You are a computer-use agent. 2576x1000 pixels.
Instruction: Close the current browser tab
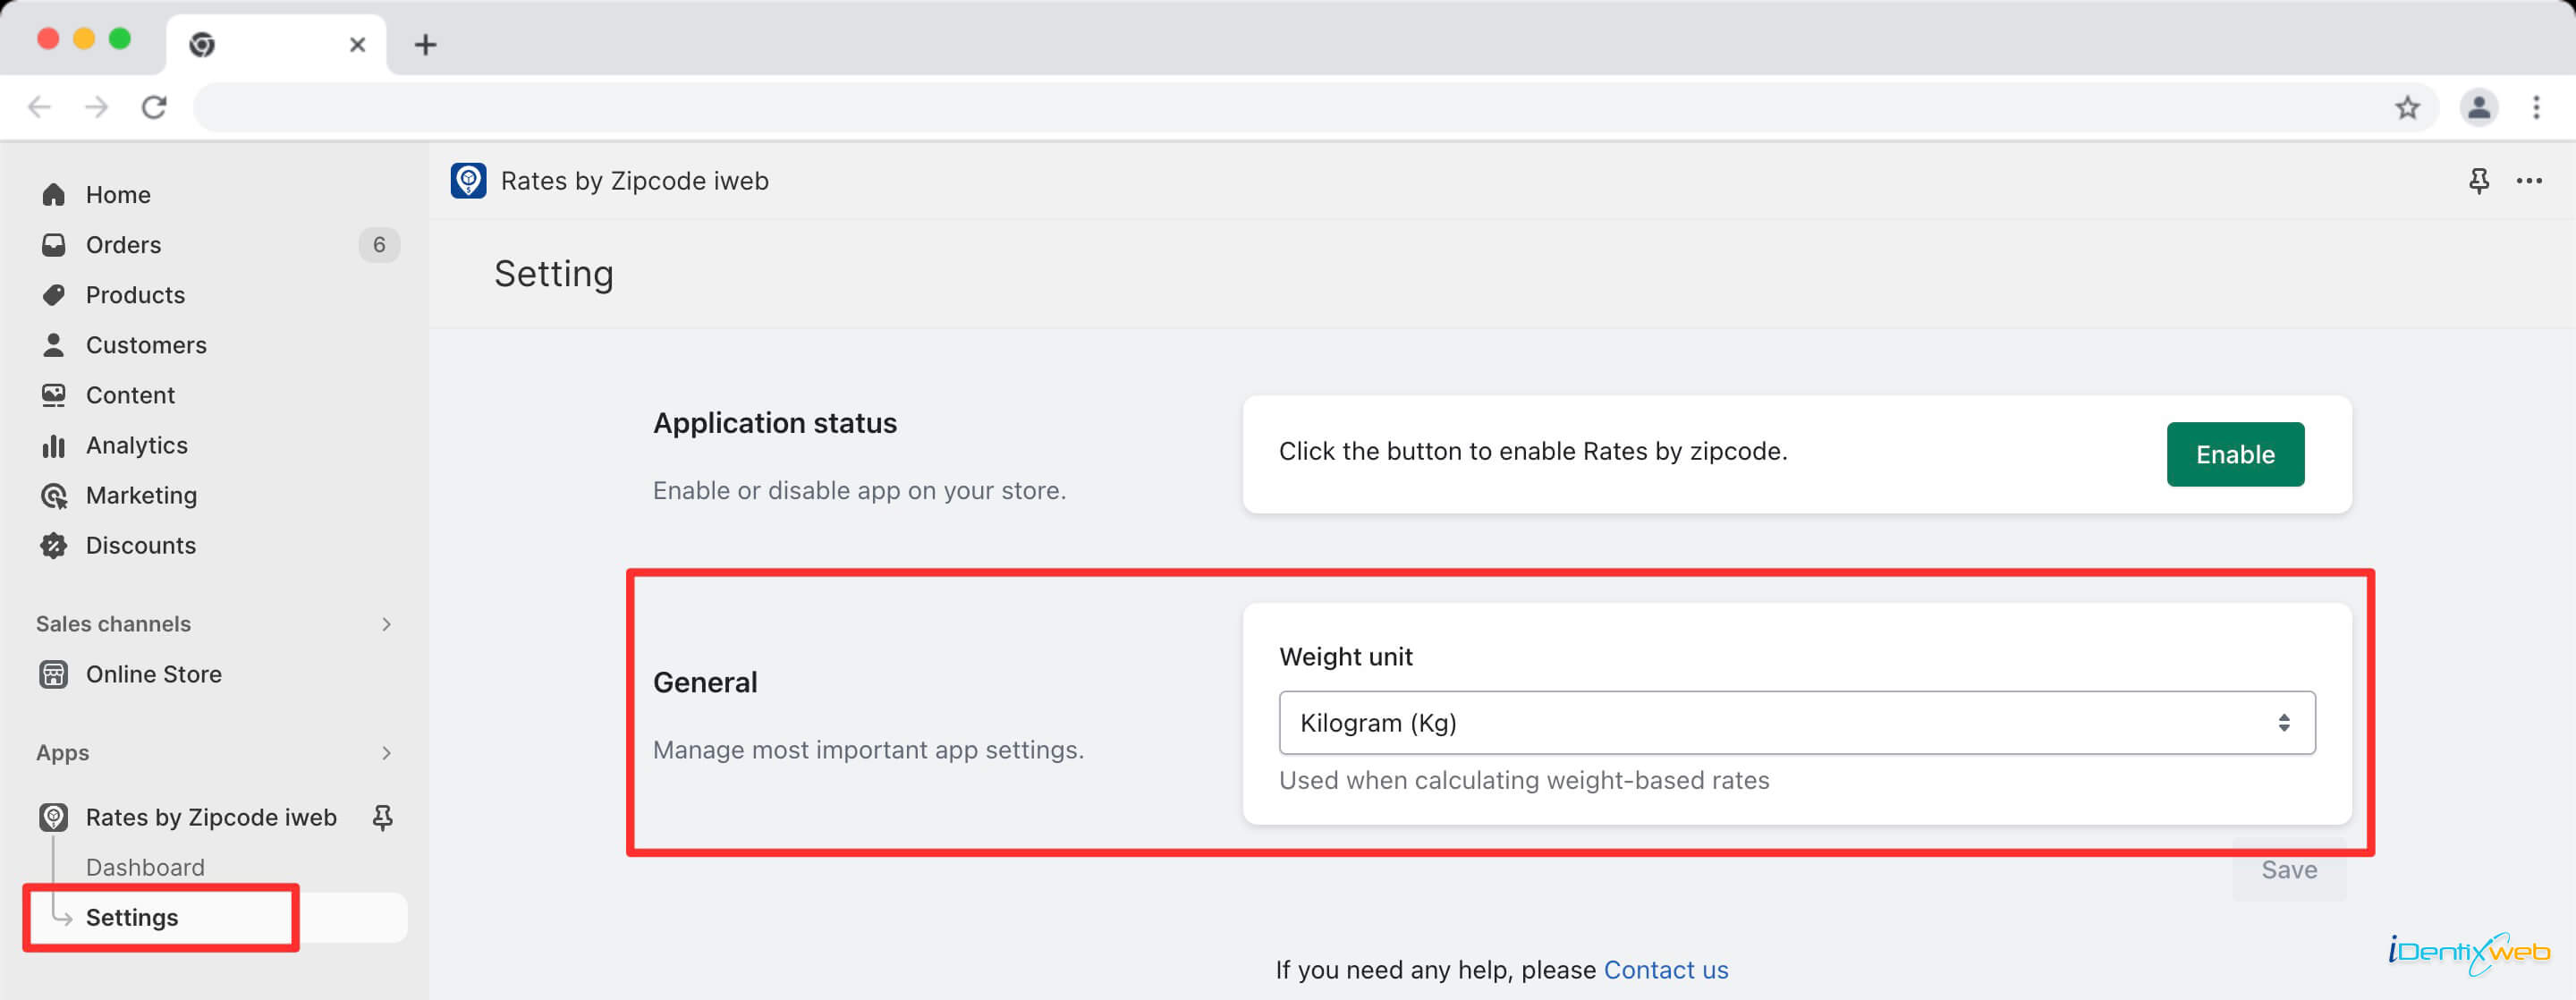(x=357, y=44)
